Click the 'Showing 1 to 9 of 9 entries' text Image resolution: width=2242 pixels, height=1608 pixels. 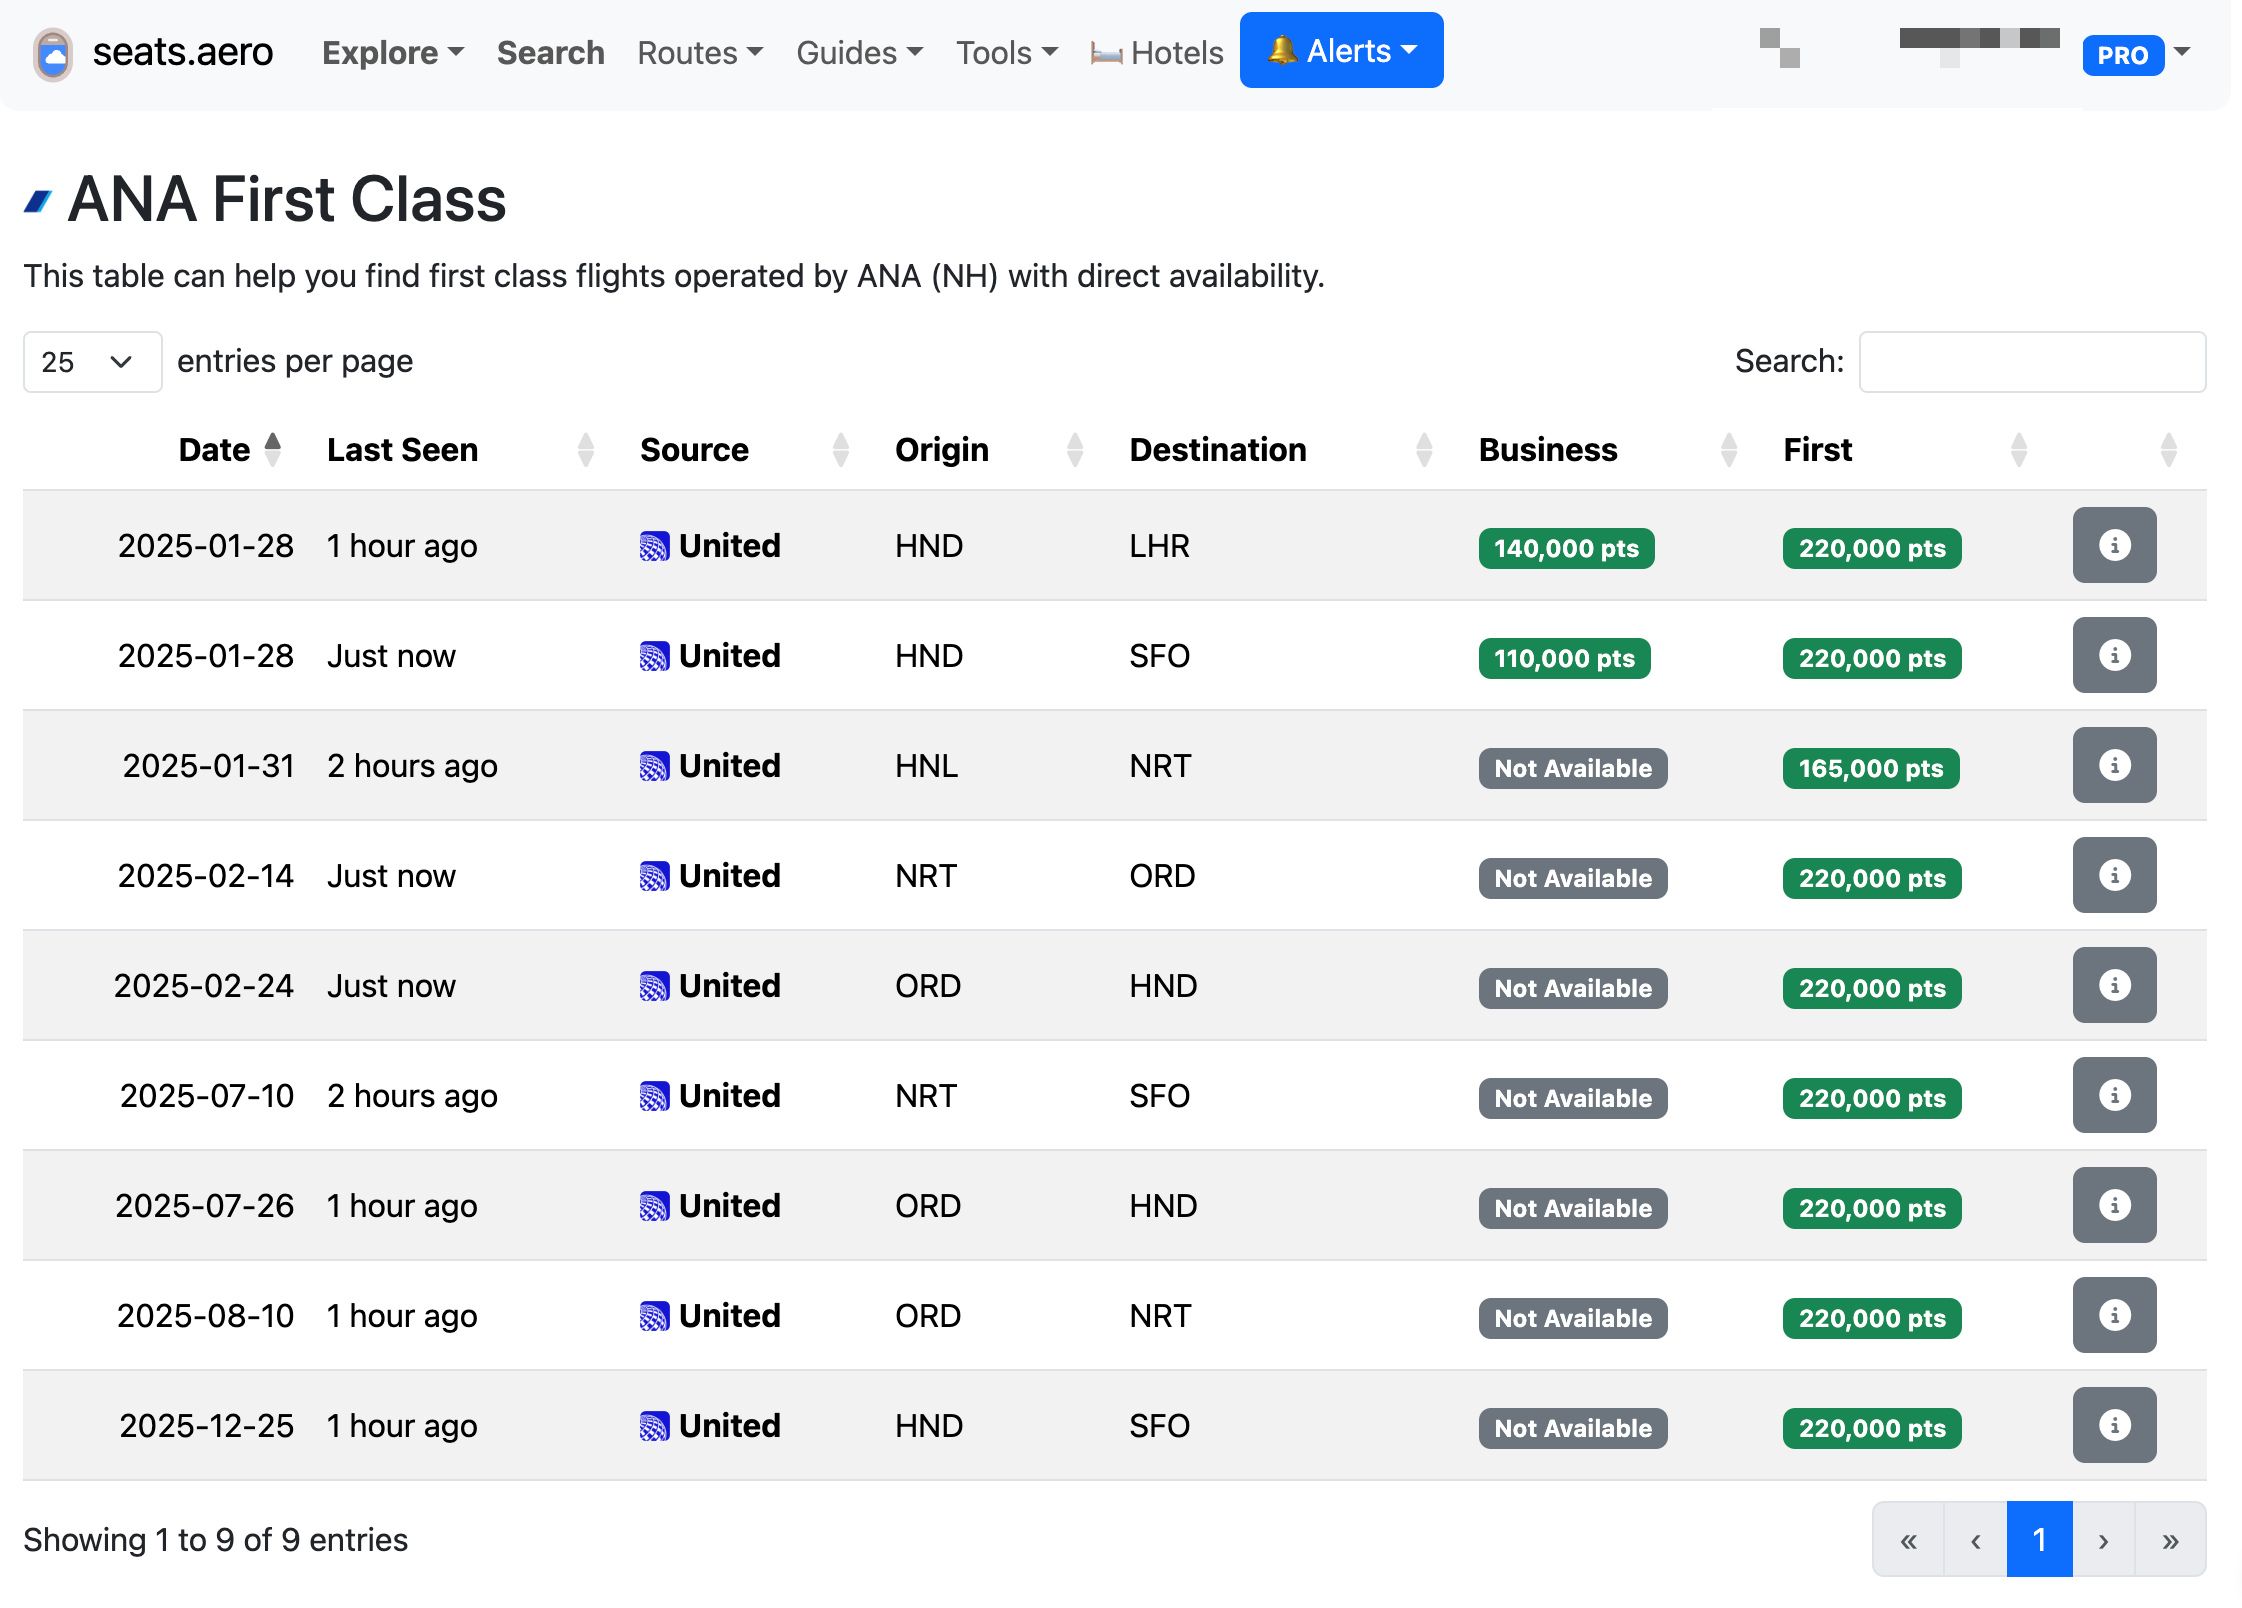pos(216,1540)
